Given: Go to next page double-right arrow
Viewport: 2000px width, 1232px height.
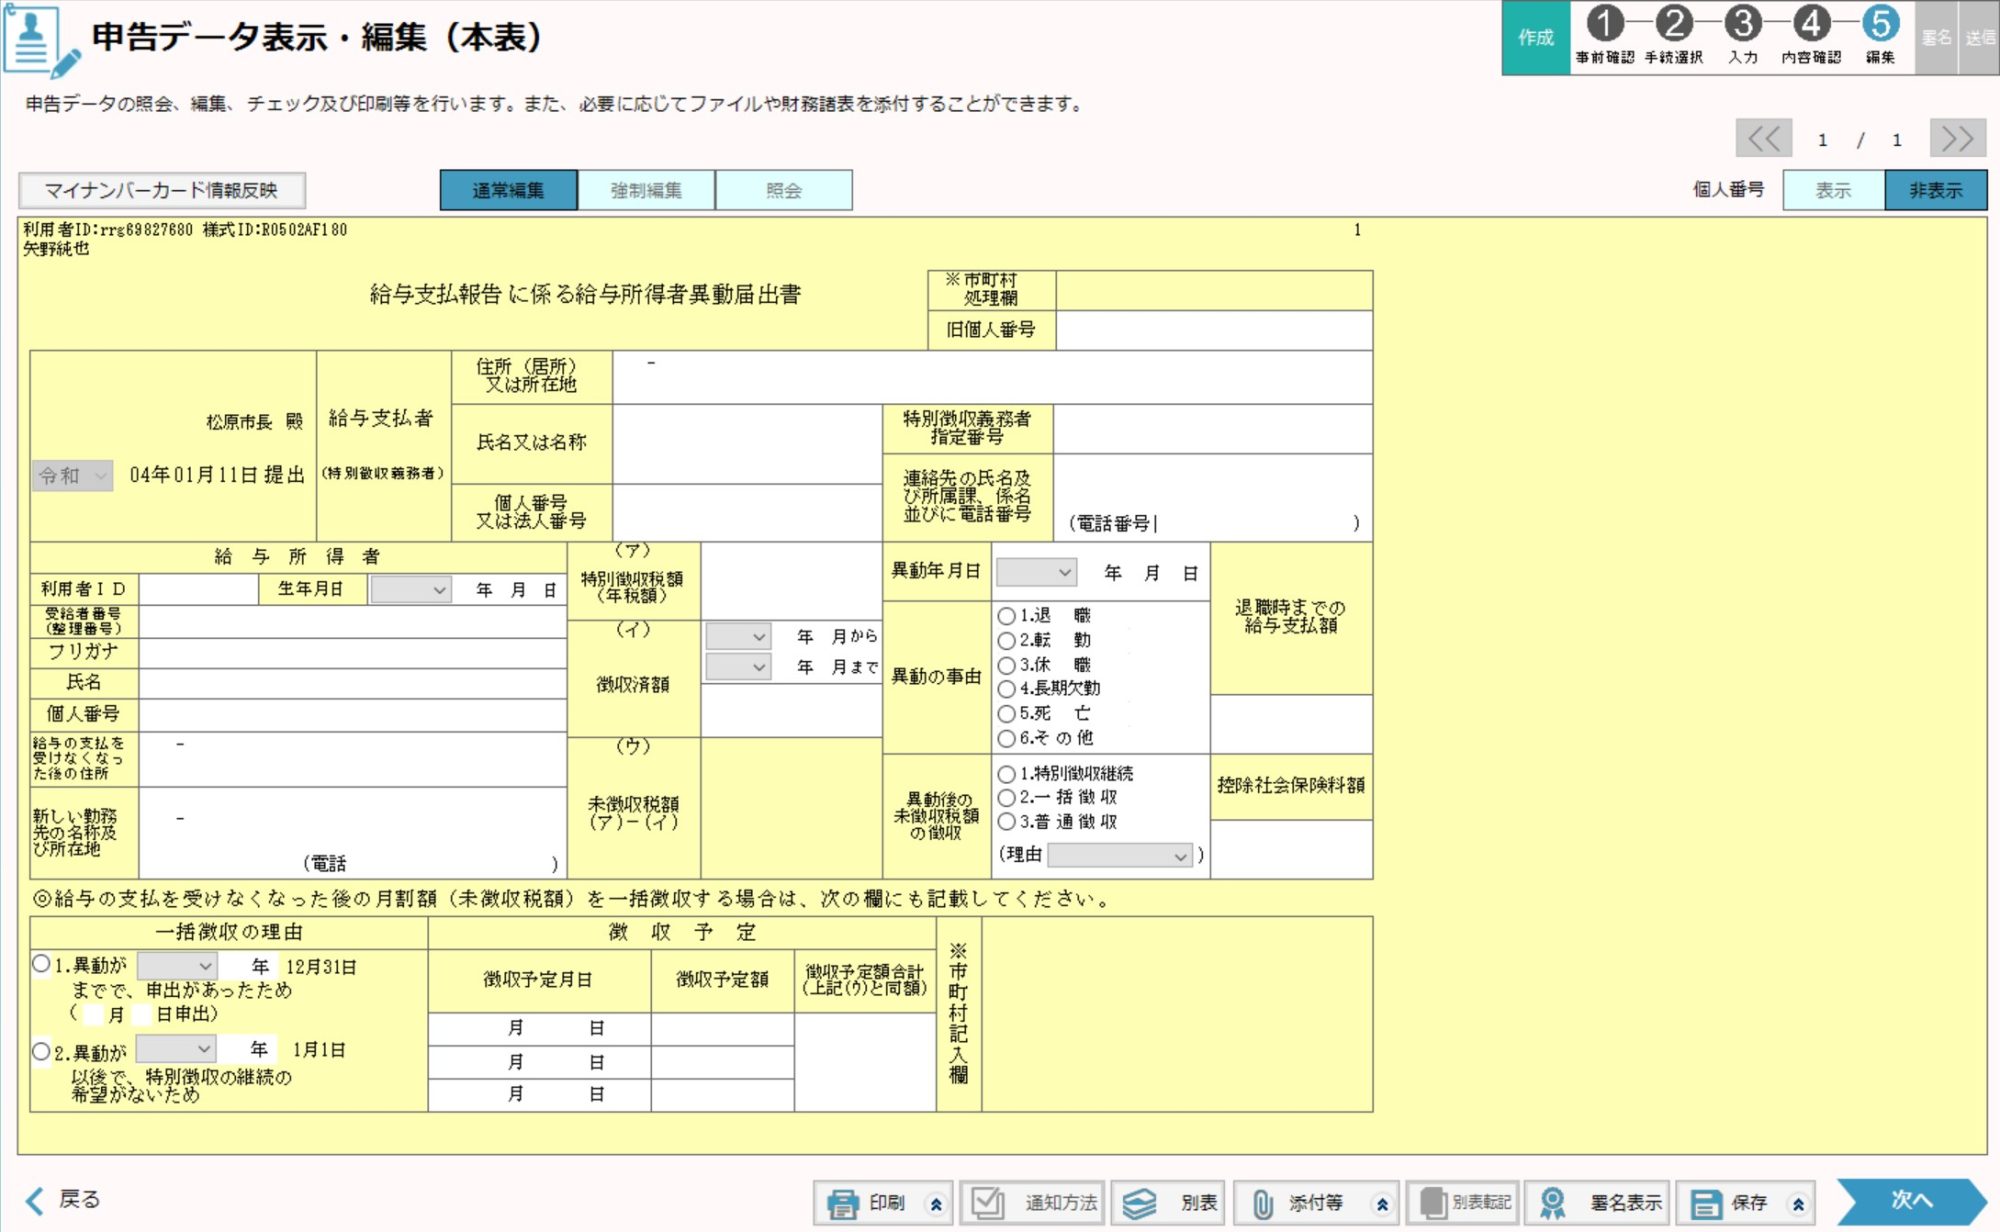Looking at the screenshot, I should point(1957,138).
